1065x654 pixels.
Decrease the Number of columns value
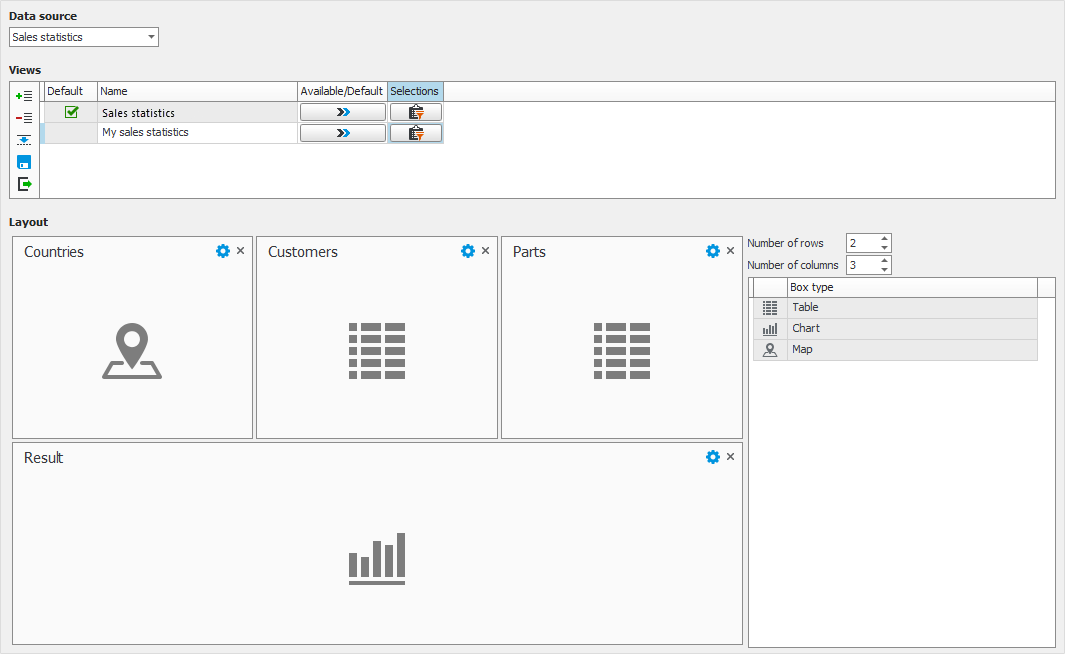[884, 270]
